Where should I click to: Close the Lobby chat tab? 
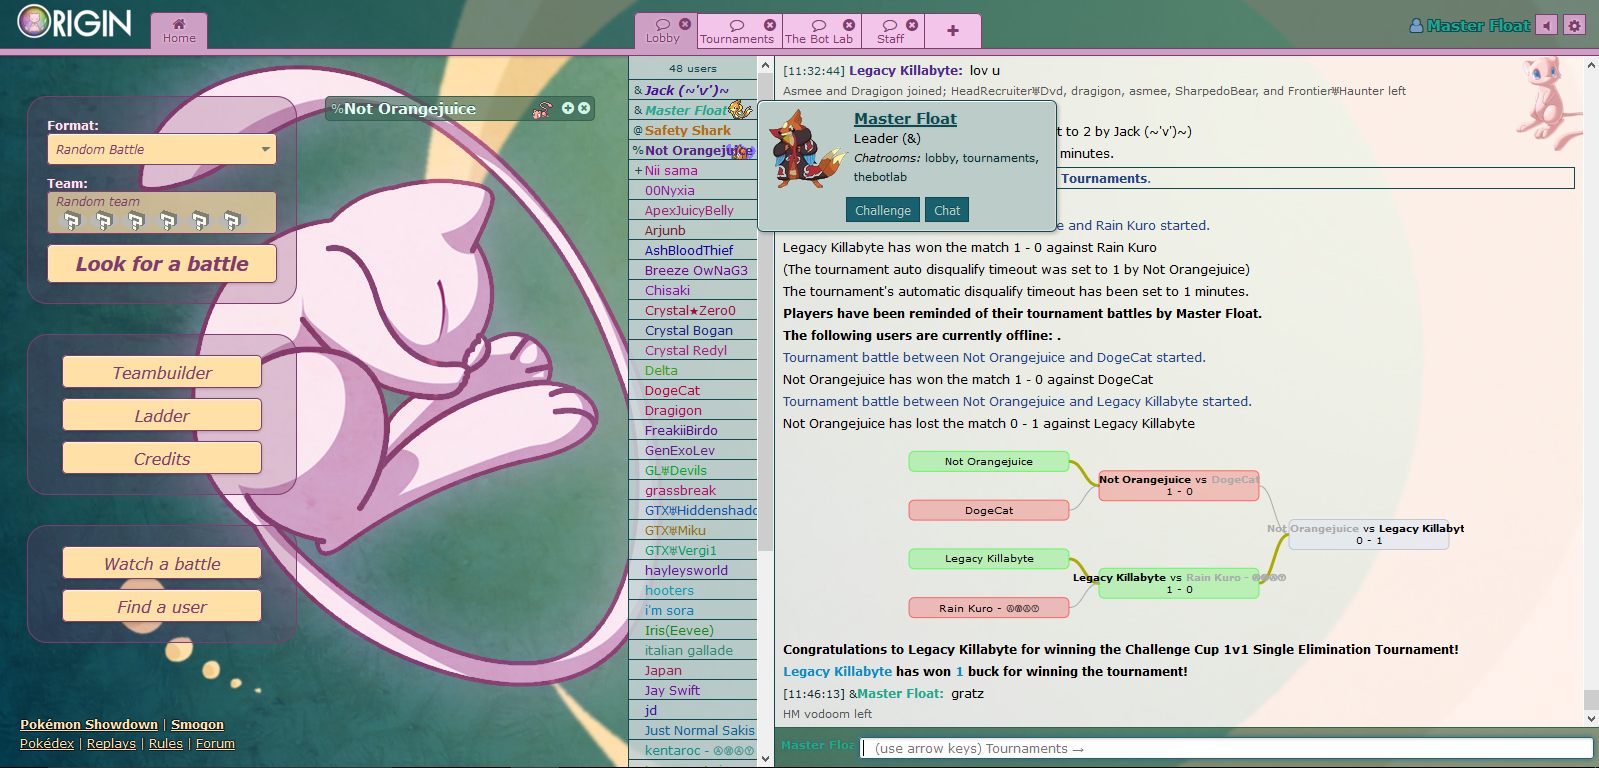(x=685, y=24)
